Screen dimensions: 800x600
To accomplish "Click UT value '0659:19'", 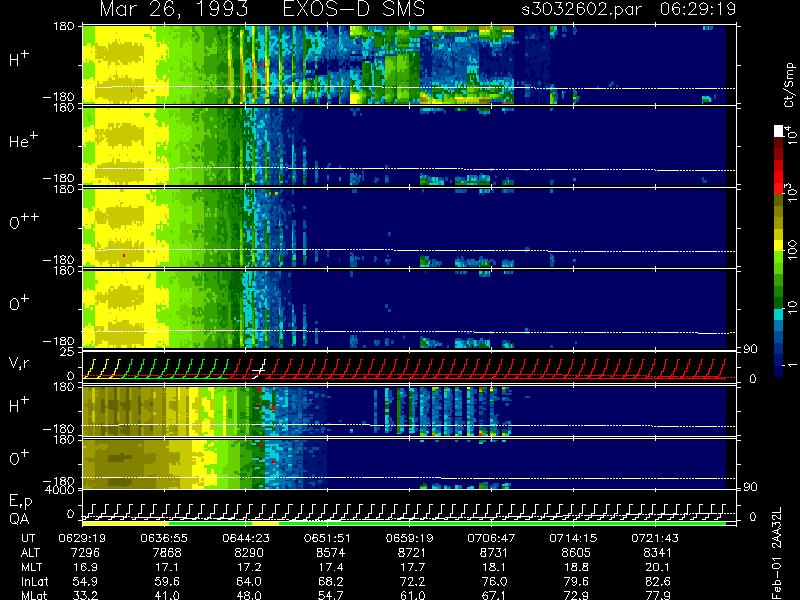I will coord(409,538).
